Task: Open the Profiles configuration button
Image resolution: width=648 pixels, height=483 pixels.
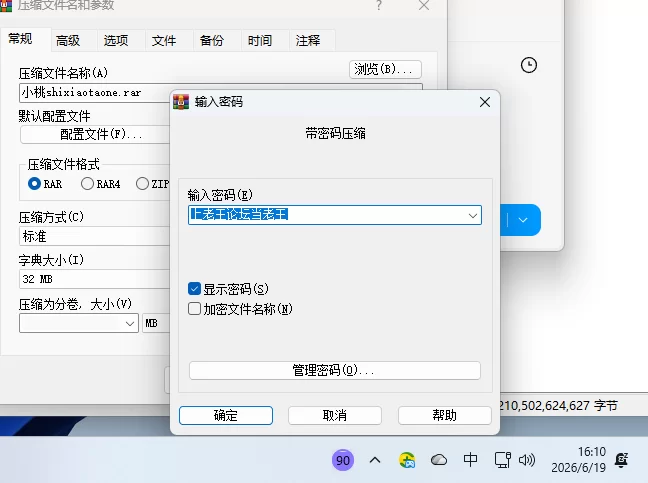Action: click(x=95, y=134)
